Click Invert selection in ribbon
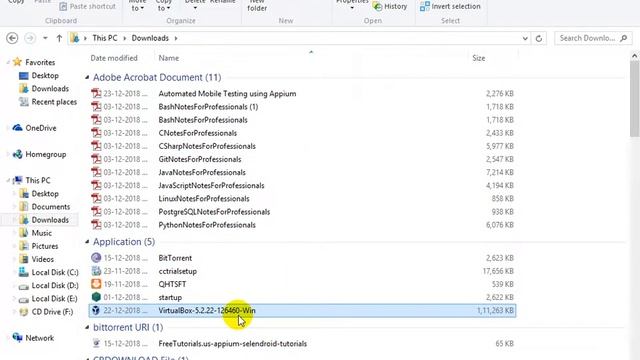The image size is (640, 360). pyautogui.click(x=450, y=6)
